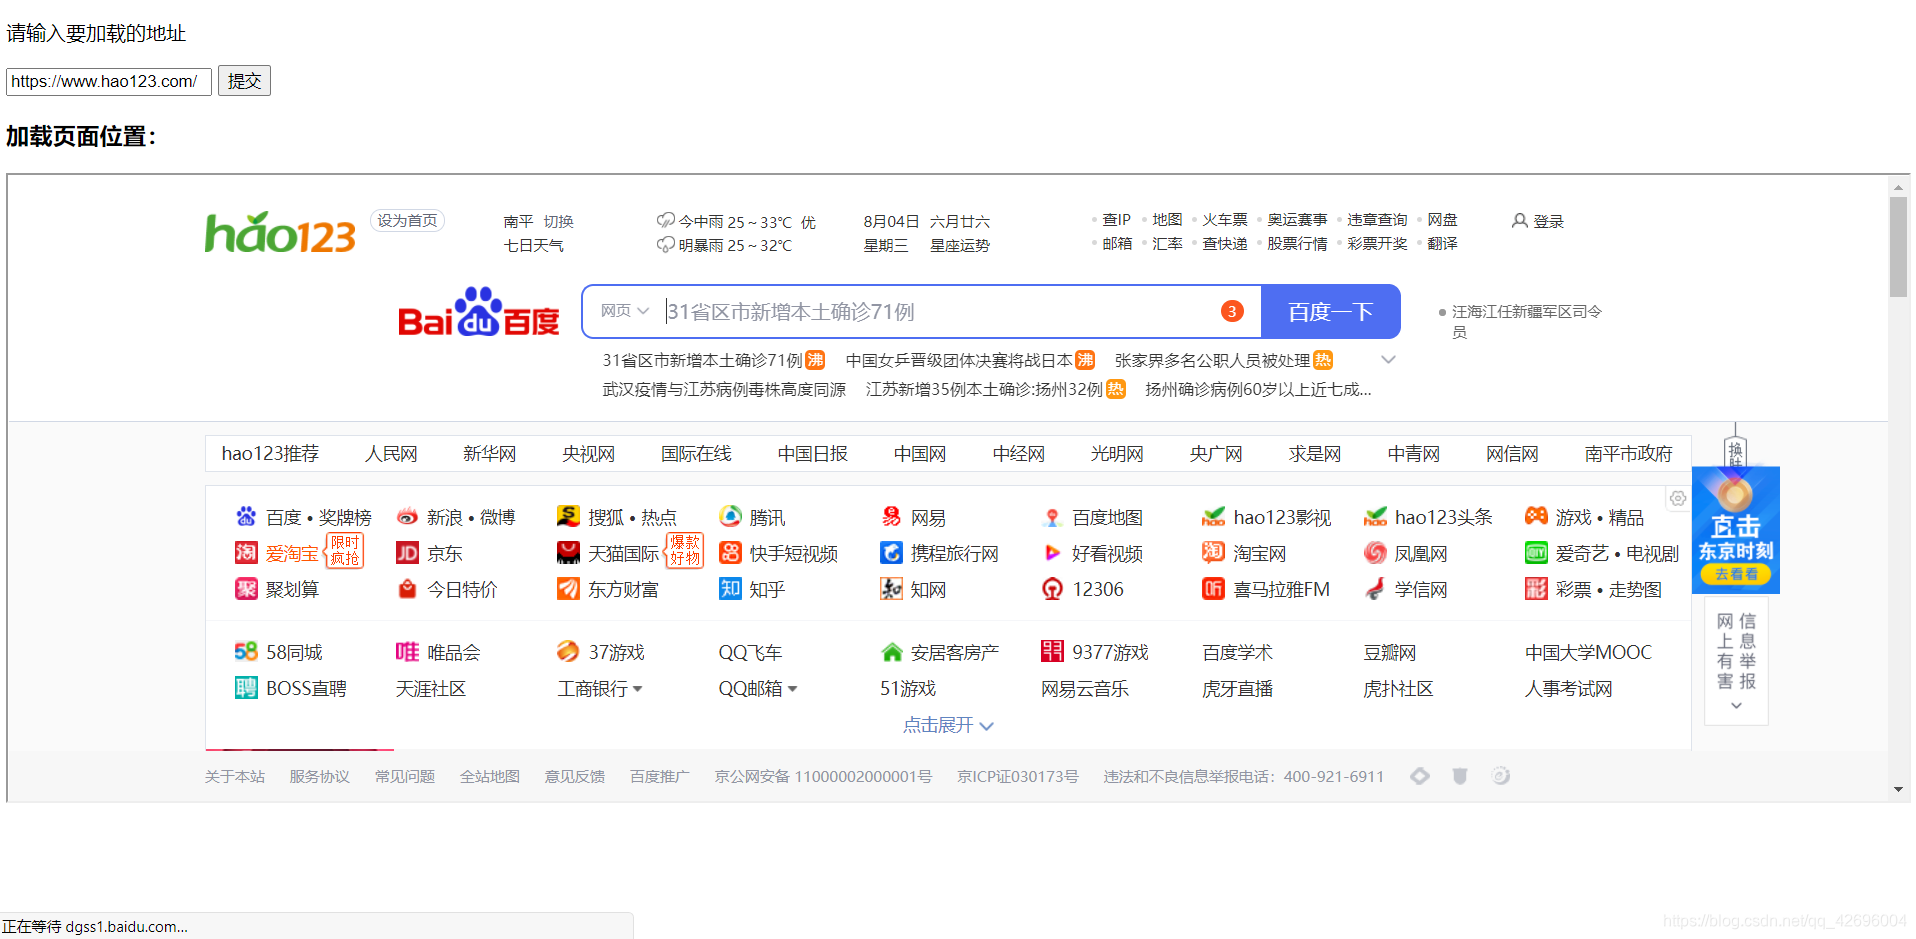The image size is (1916, 939).
Task: Expand the QQ邮箱 dropdown arrow
Action: click(792, 689)
